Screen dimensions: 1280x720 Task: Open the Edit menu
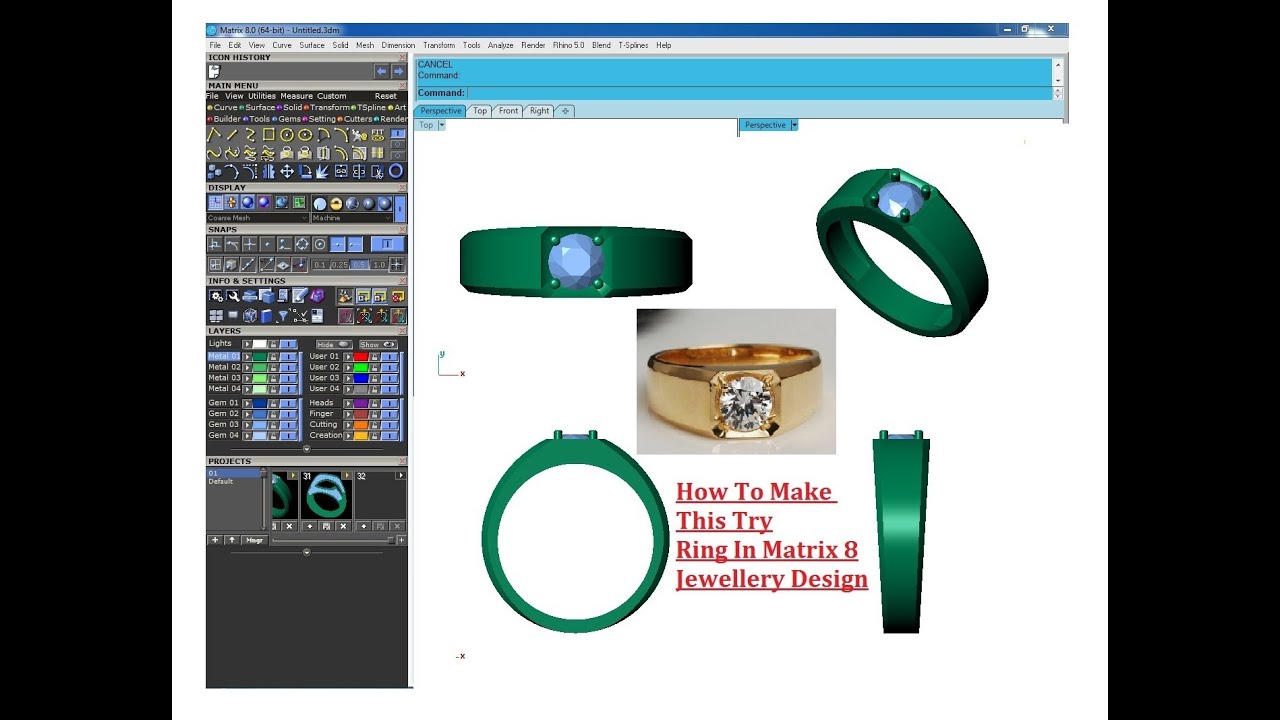(x=235, y=45)
